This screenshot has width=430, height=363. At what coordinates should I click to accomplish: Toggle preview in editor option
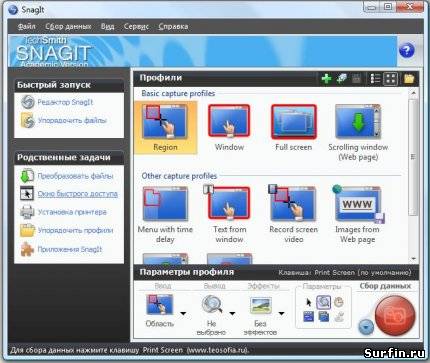323,302
